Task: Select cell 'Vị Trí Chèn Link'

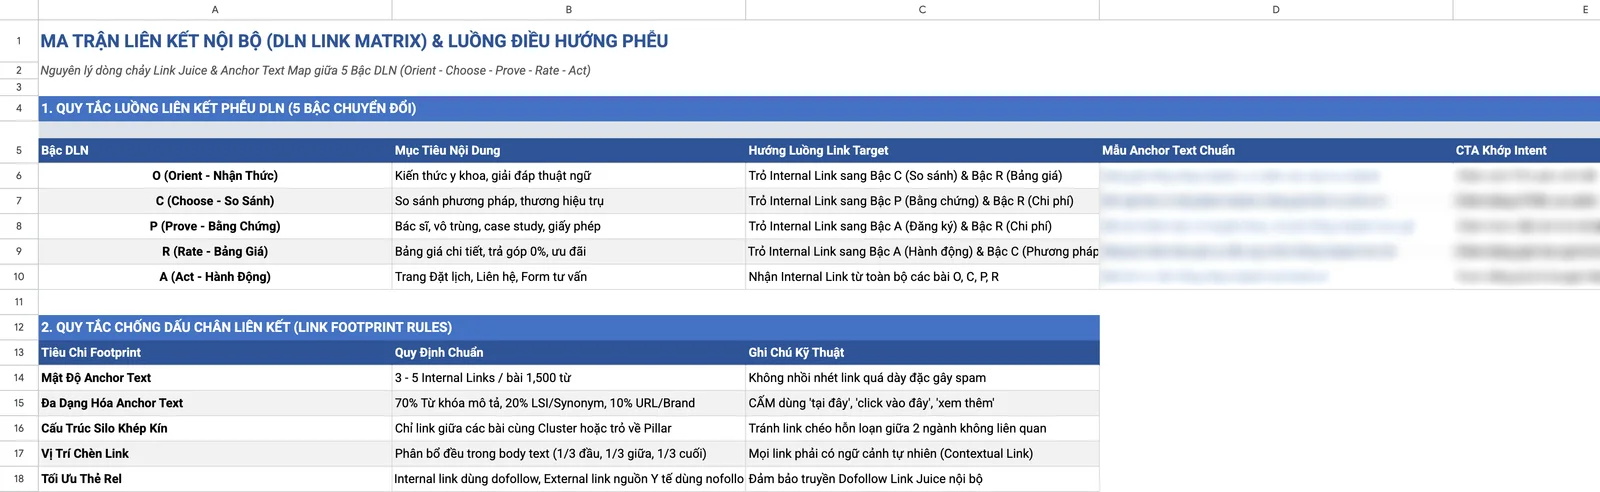Action: [215, 454]
